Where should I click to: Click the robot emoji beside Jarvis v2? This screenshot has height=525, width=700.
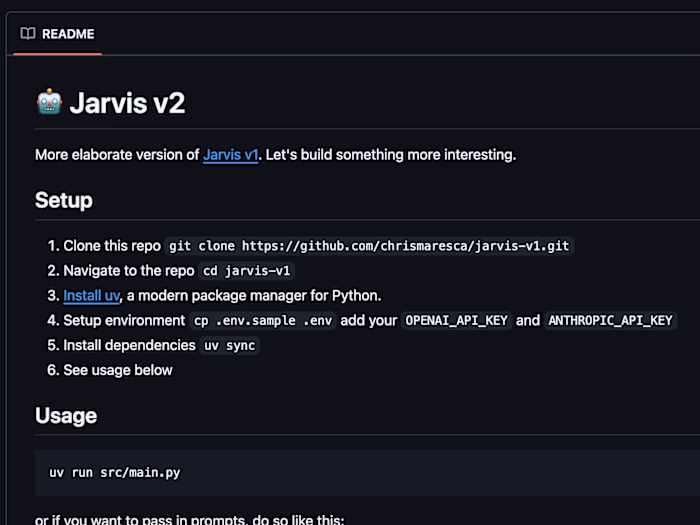coord(49,102)
